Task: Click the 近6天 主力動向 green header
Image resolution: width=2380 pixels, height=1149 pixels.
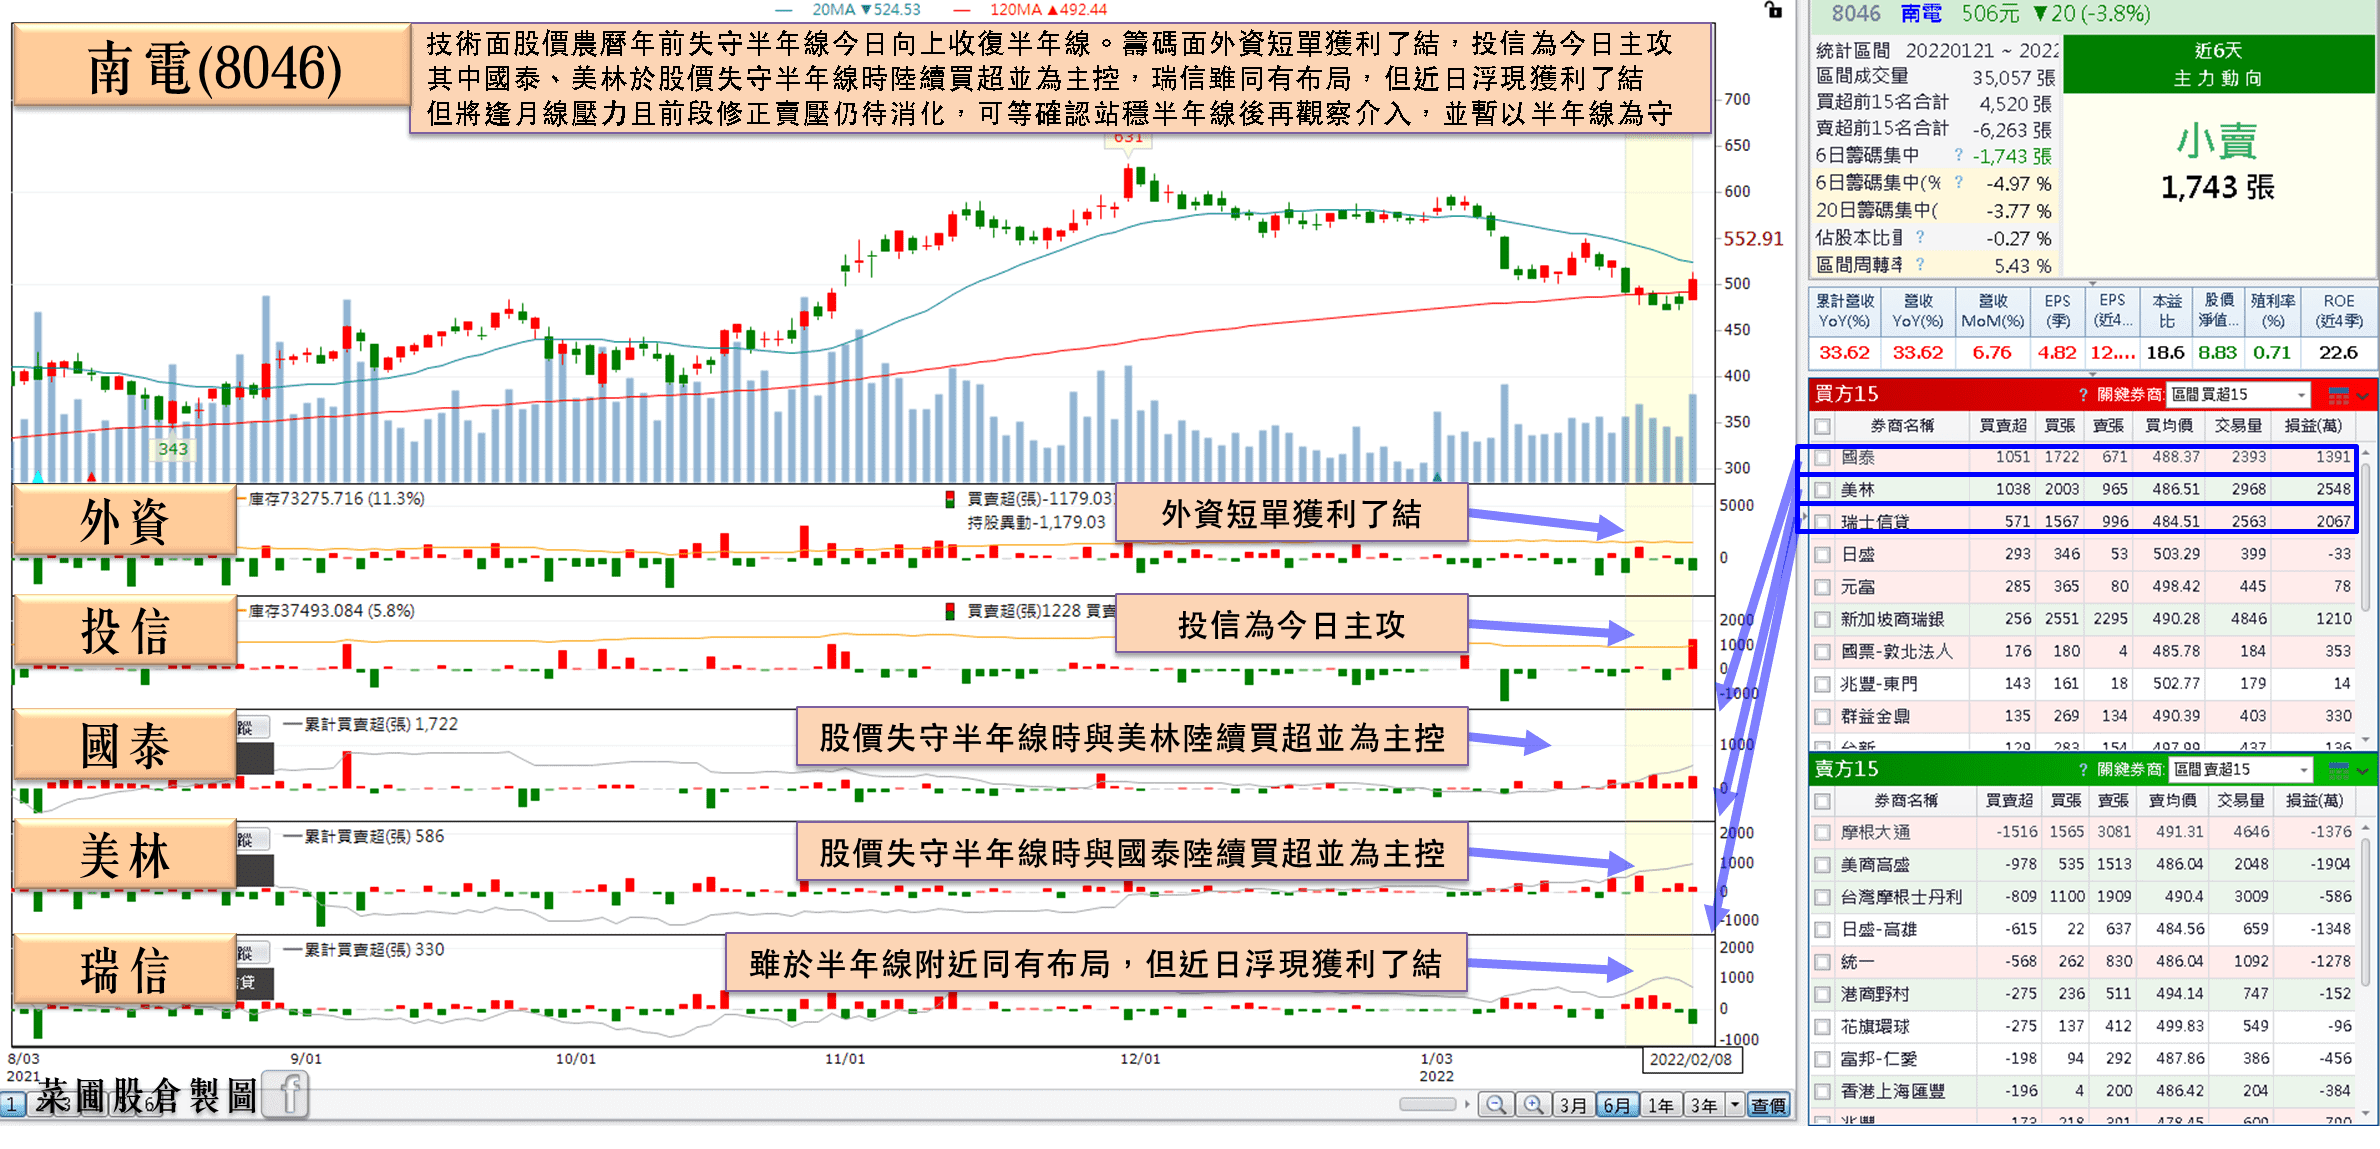Action: pyautogui.click(x=2218, y=64)
